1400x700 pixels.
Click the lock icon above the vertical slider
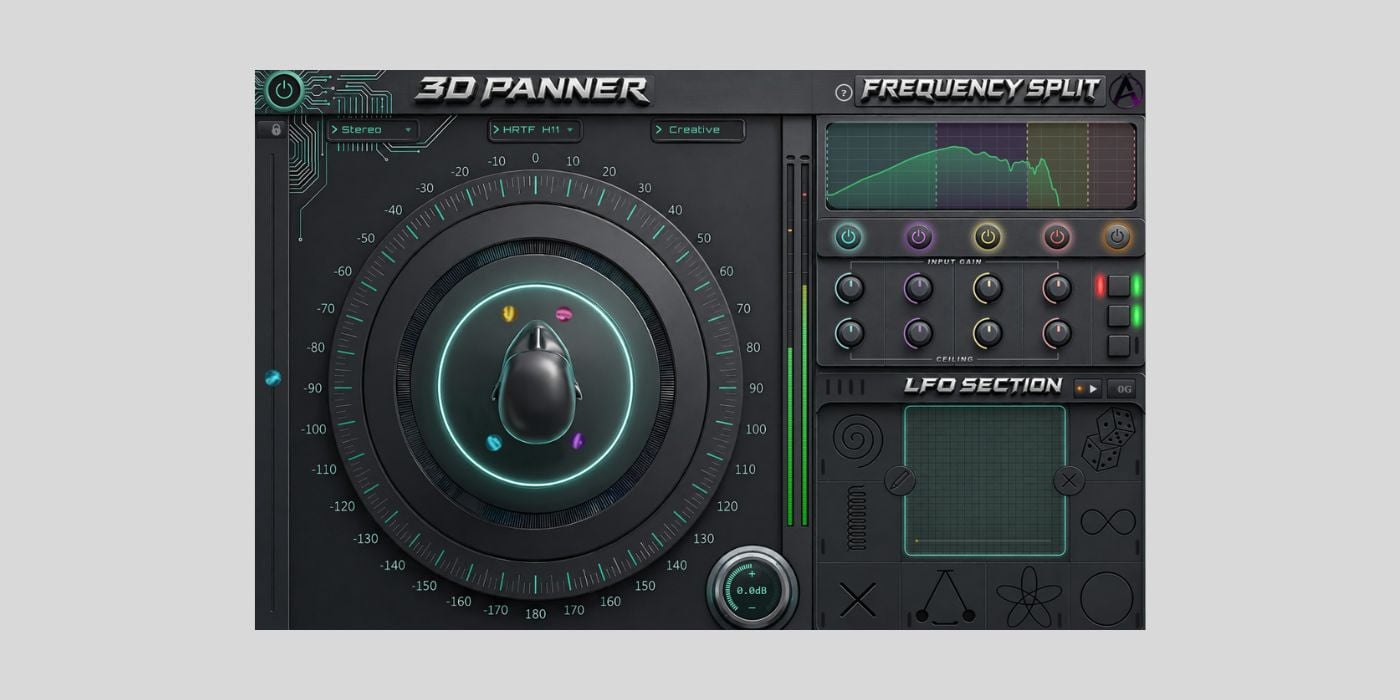point(275,130)
